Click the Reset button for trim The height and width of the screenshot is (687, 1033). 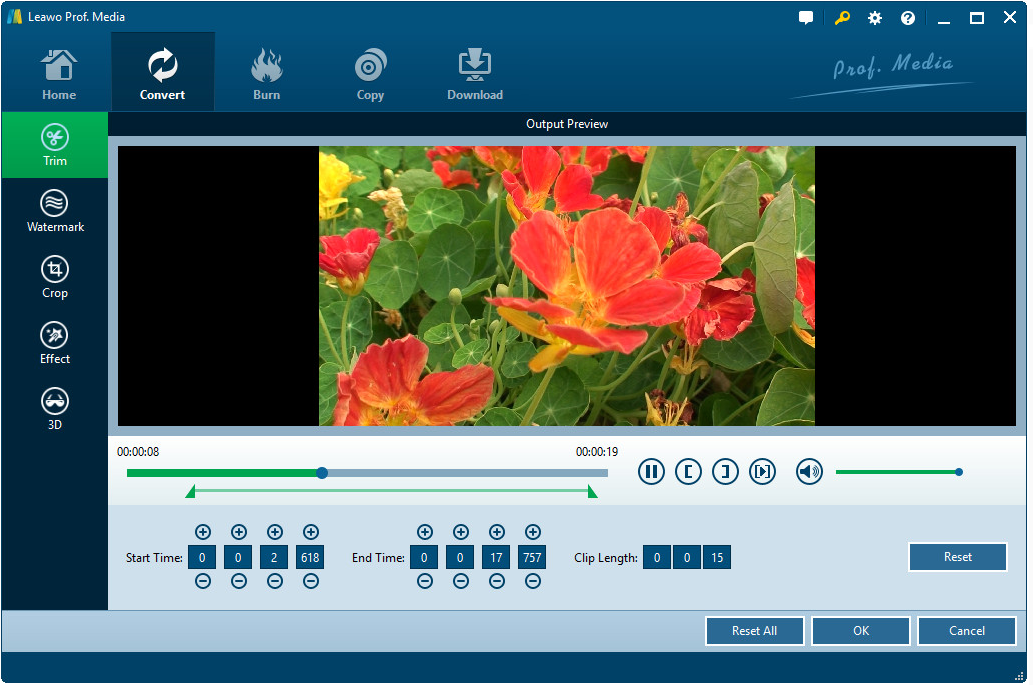pyautogui.click(x=957, y=557)
